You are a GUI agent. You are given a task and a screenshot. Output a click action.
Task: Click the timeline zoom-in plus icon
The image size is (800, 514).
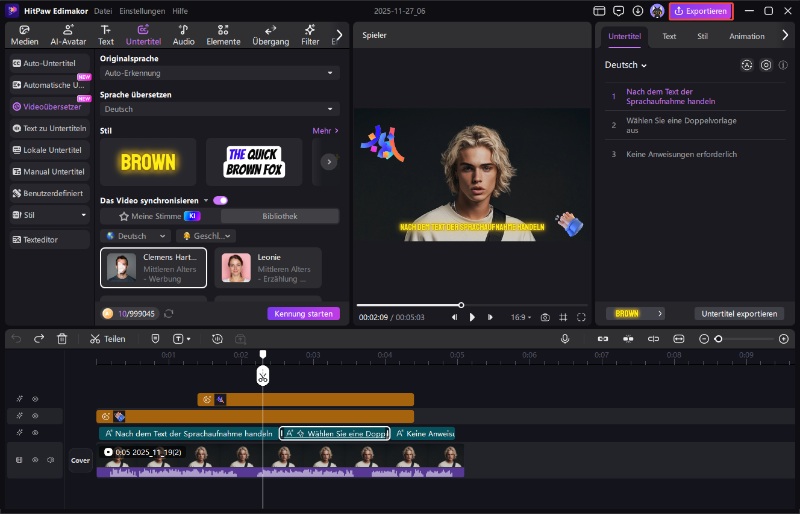coord(783,339)
